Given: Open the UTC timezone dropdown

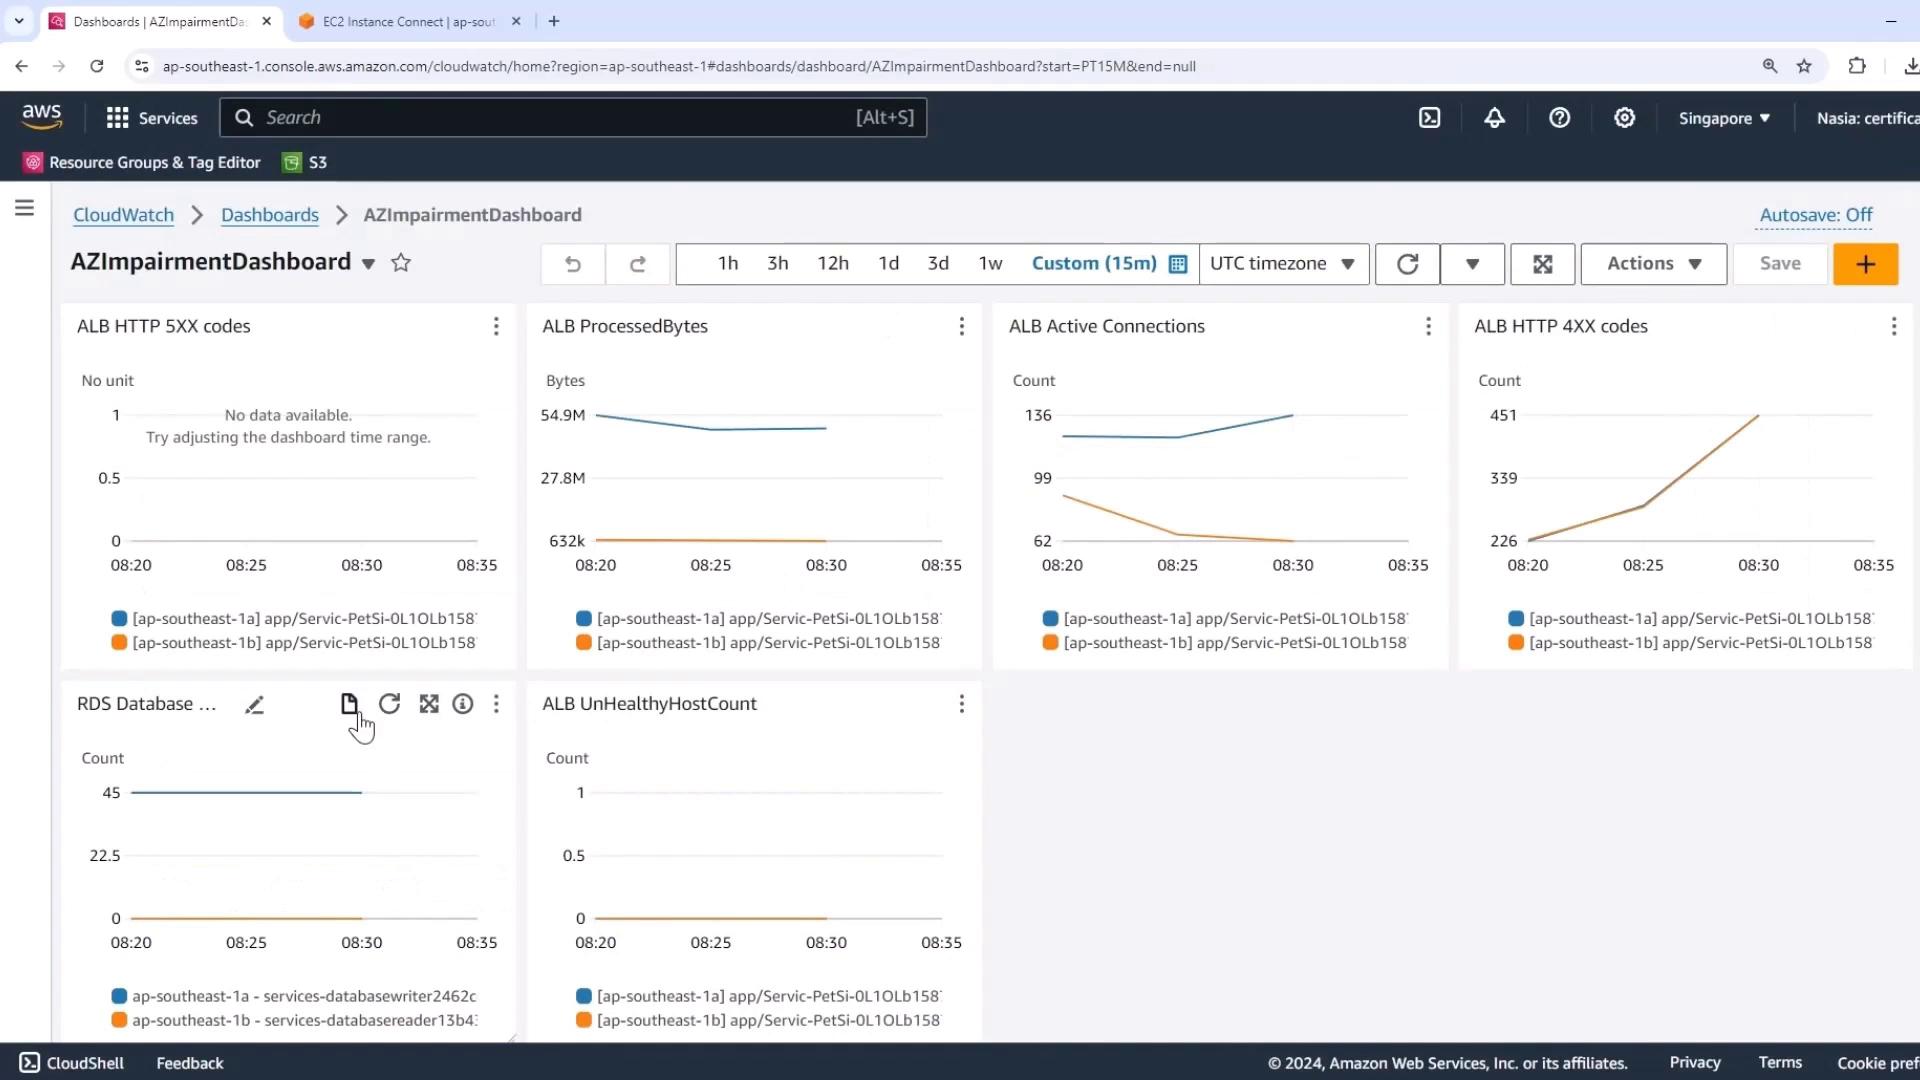Looking at the screenshot, I should 1284,264.
